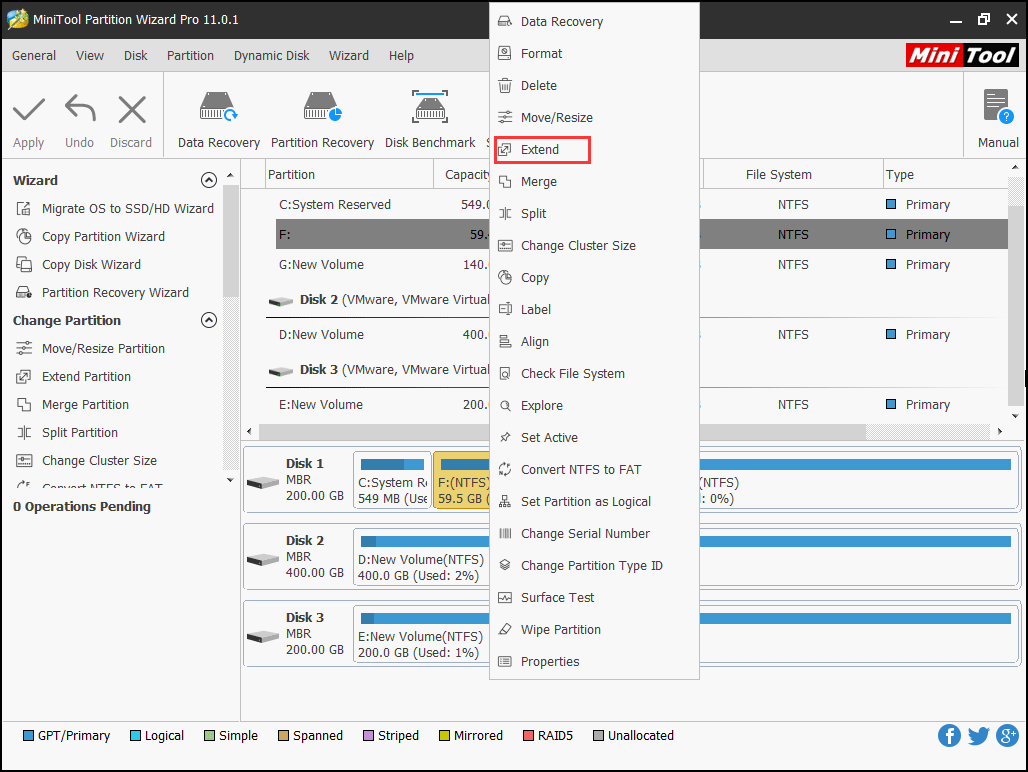Choose Set Partition as Logical

[594, 502]
